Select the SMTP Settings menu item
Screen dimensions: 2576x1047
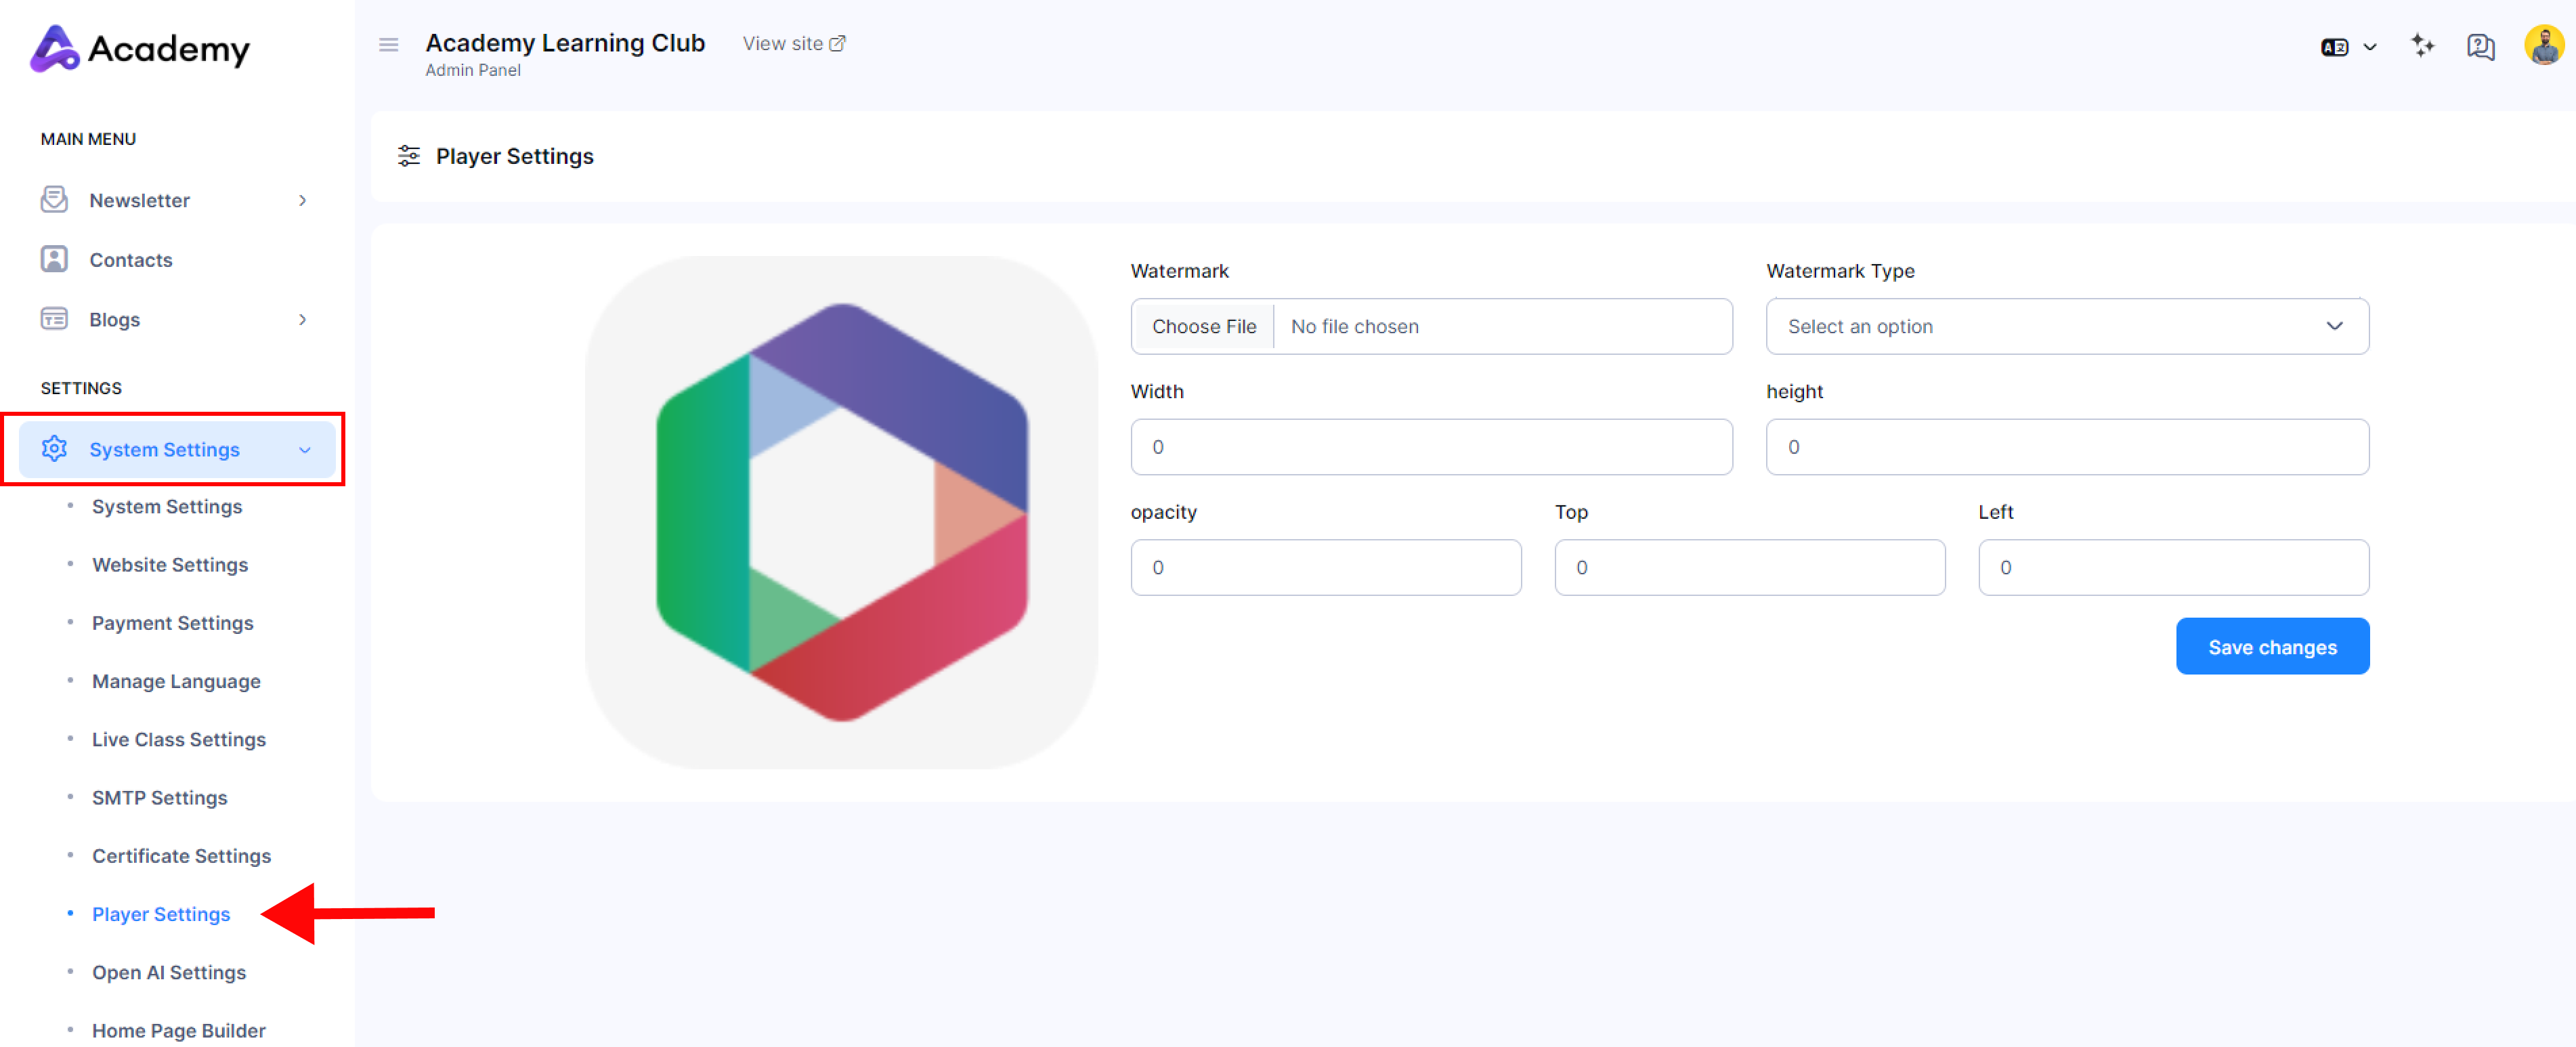pos(159,798)
